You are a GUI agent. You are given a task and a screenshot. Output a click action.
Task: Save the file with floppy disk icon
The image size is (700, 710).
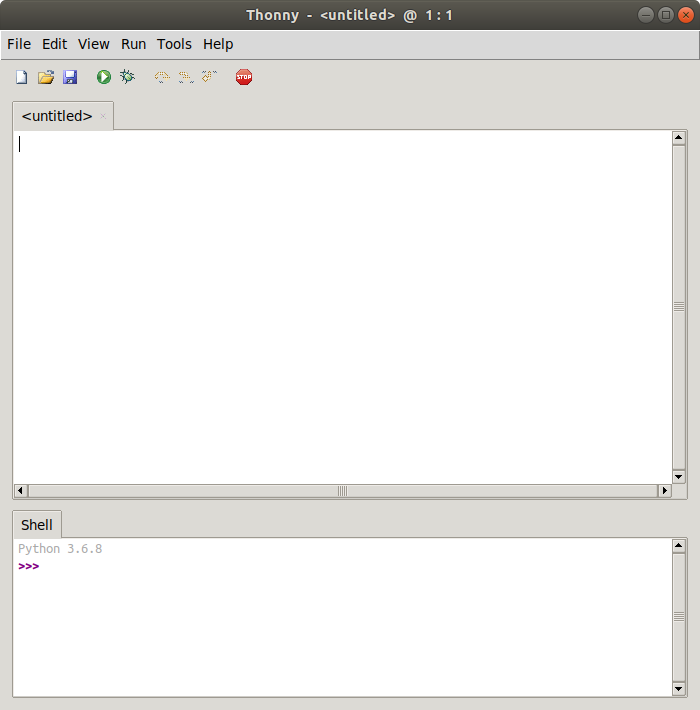point(70,77)
